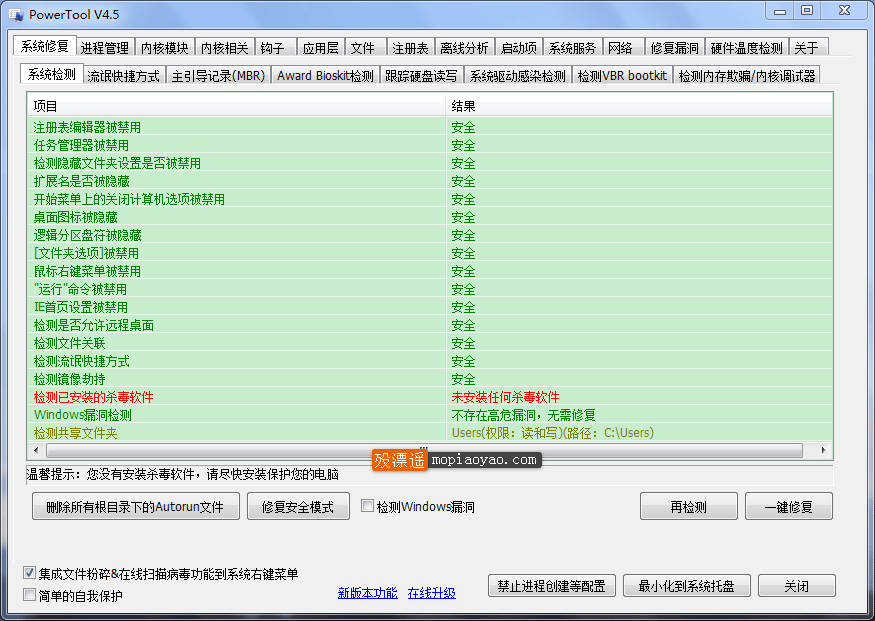Switch to 检测VBR bootkit sub-tab
This screenshot has height=621, width=875.
[x=622, y=75]
